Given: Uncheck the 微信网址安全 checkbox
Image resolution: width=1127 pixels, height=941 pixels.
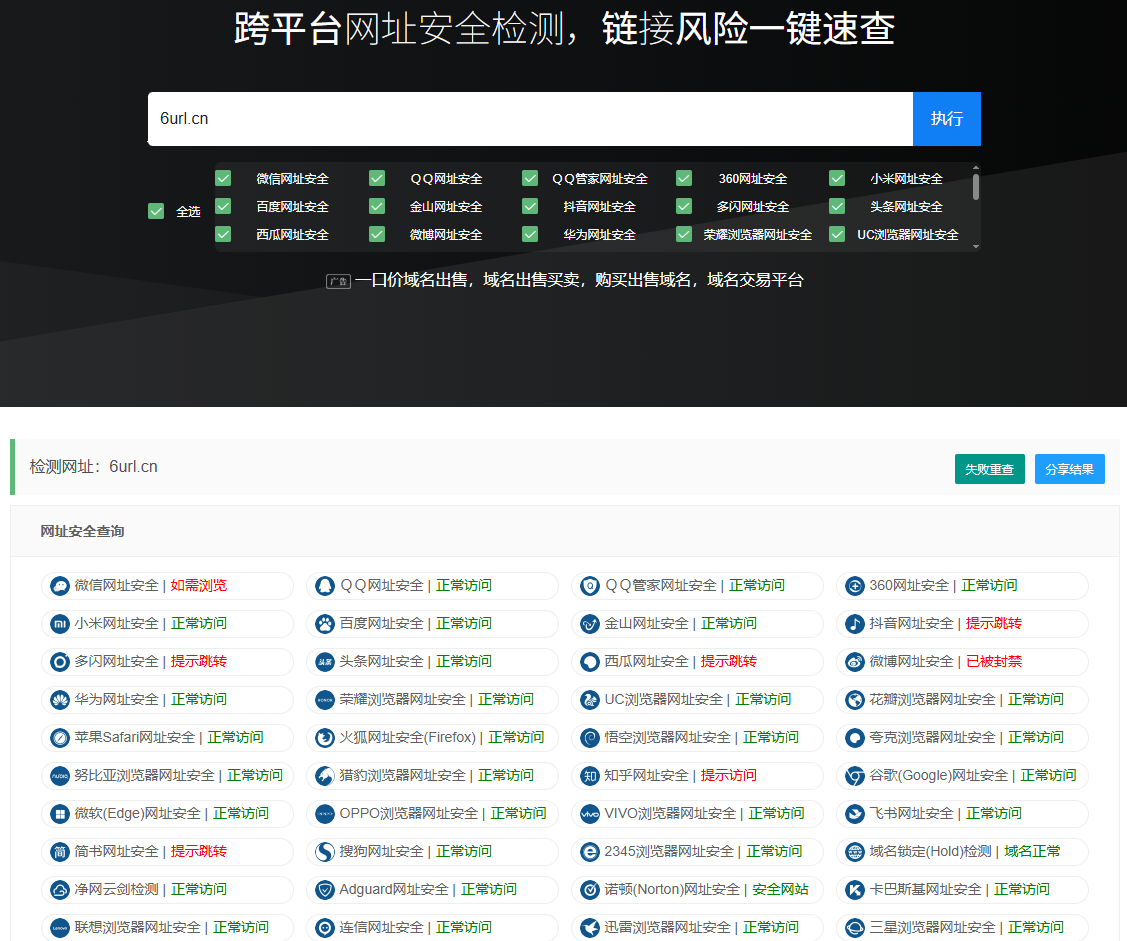Looking at the screenshot, I should point(224,178).
